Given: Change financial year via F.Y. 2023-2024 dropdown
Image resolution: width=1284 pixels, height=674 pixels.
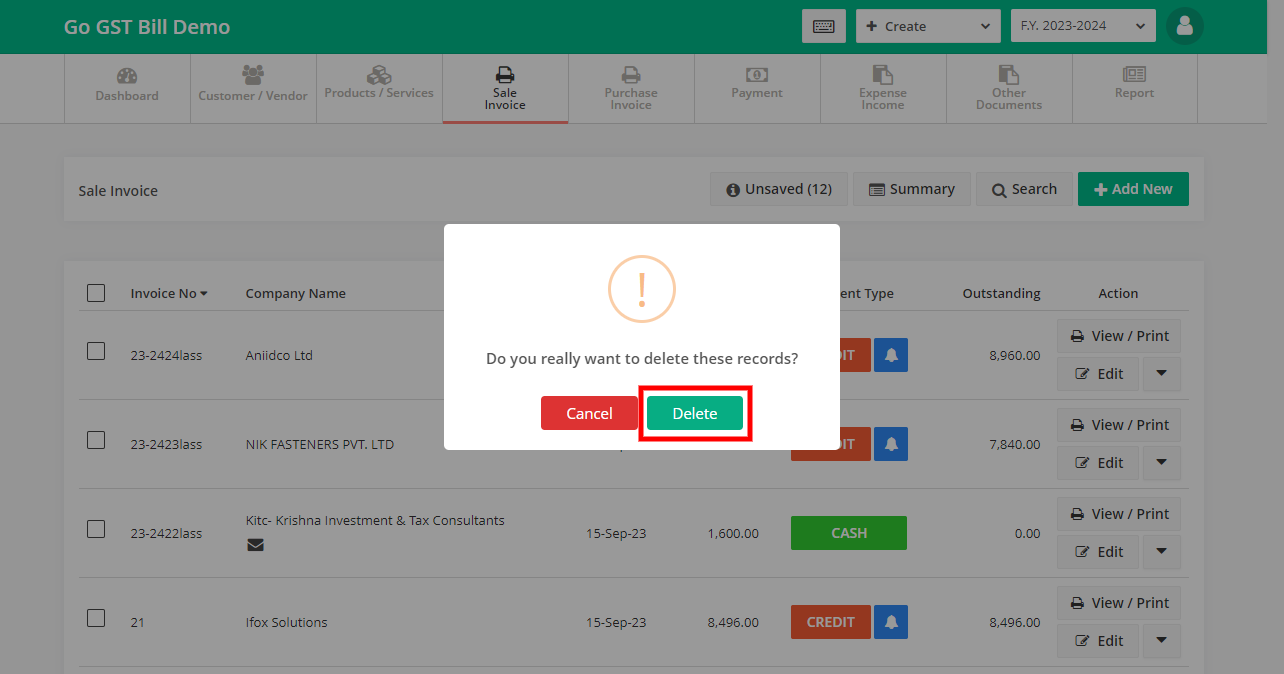Looking at the screenshot, I should [x=1082, y=26].
